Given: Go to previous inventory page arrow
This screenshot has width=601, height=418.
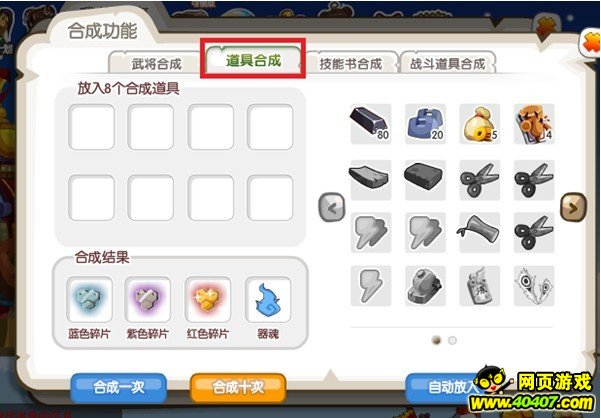Looking at the screenshot, I should [x=332, y=207].
